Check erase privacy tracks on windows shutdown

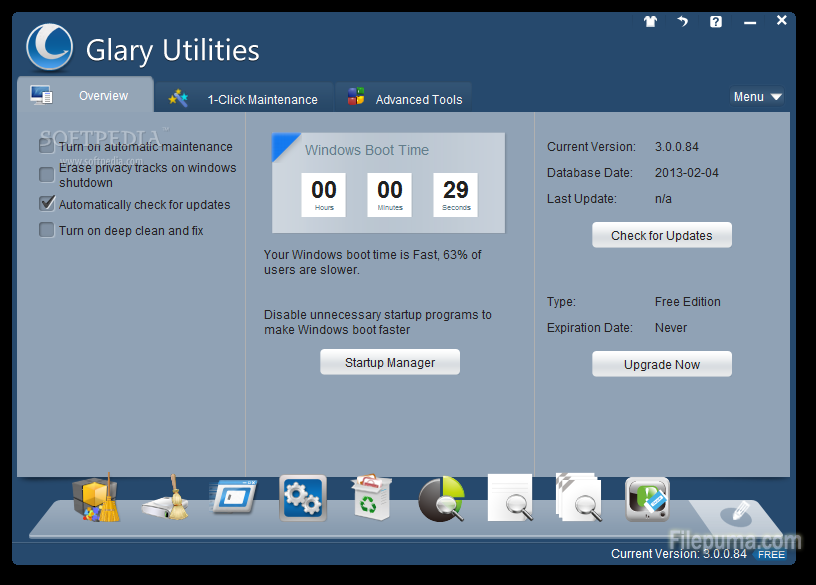coord(46,175)
